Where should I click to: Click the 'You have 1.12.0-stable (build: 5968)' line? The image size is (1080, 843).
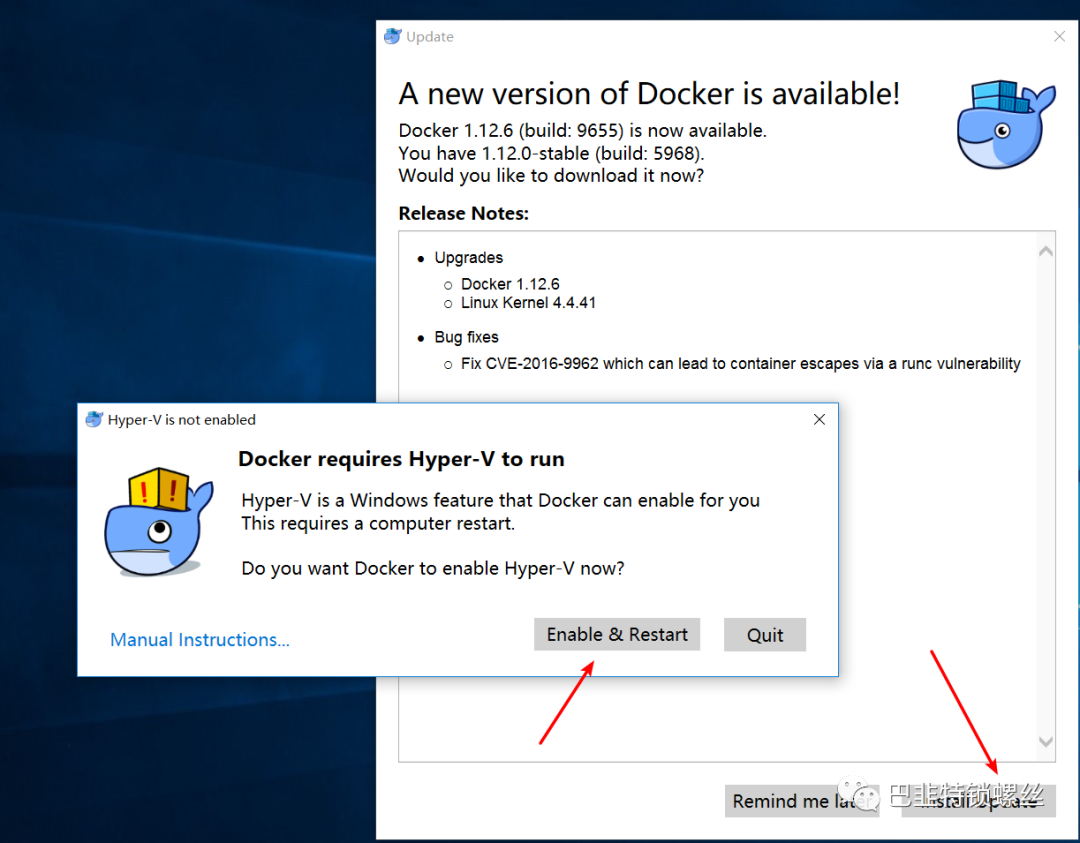[551, 153]
